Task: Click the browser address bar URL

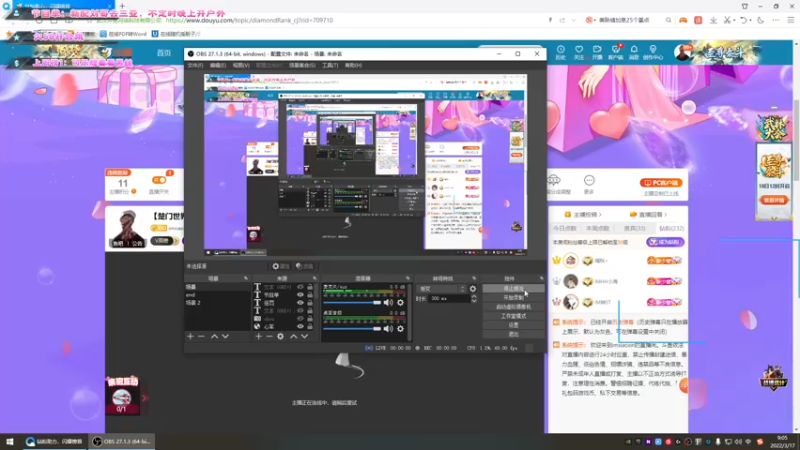Action: tap(249, 20)
